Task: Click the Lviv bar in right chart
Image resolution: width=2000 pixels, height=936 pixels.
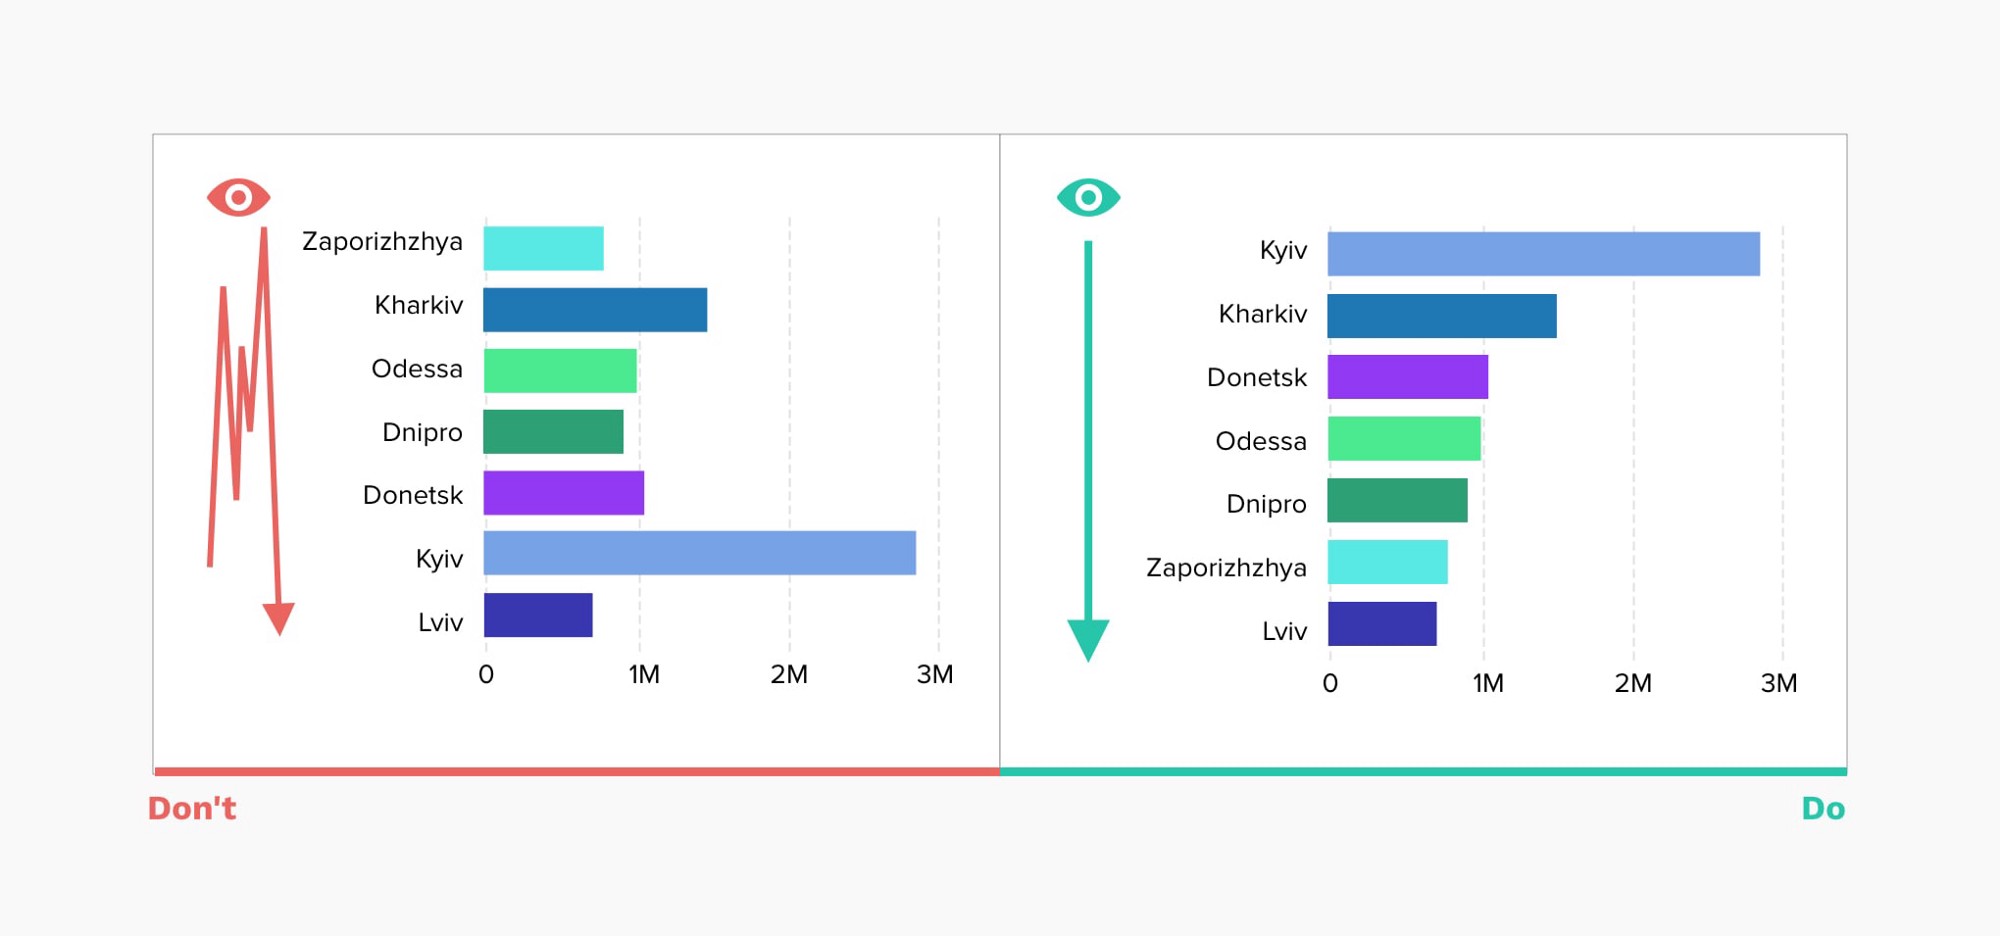Action: point(1382,624)
